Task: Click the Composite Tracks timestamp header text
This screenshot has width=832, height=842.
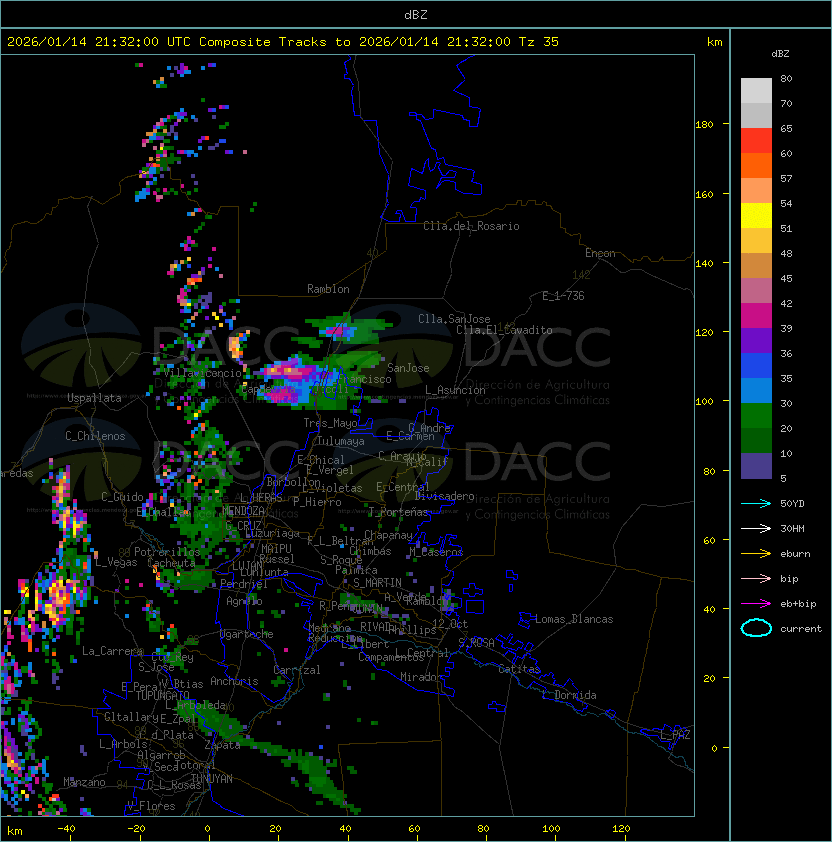Action: (283, 42)
